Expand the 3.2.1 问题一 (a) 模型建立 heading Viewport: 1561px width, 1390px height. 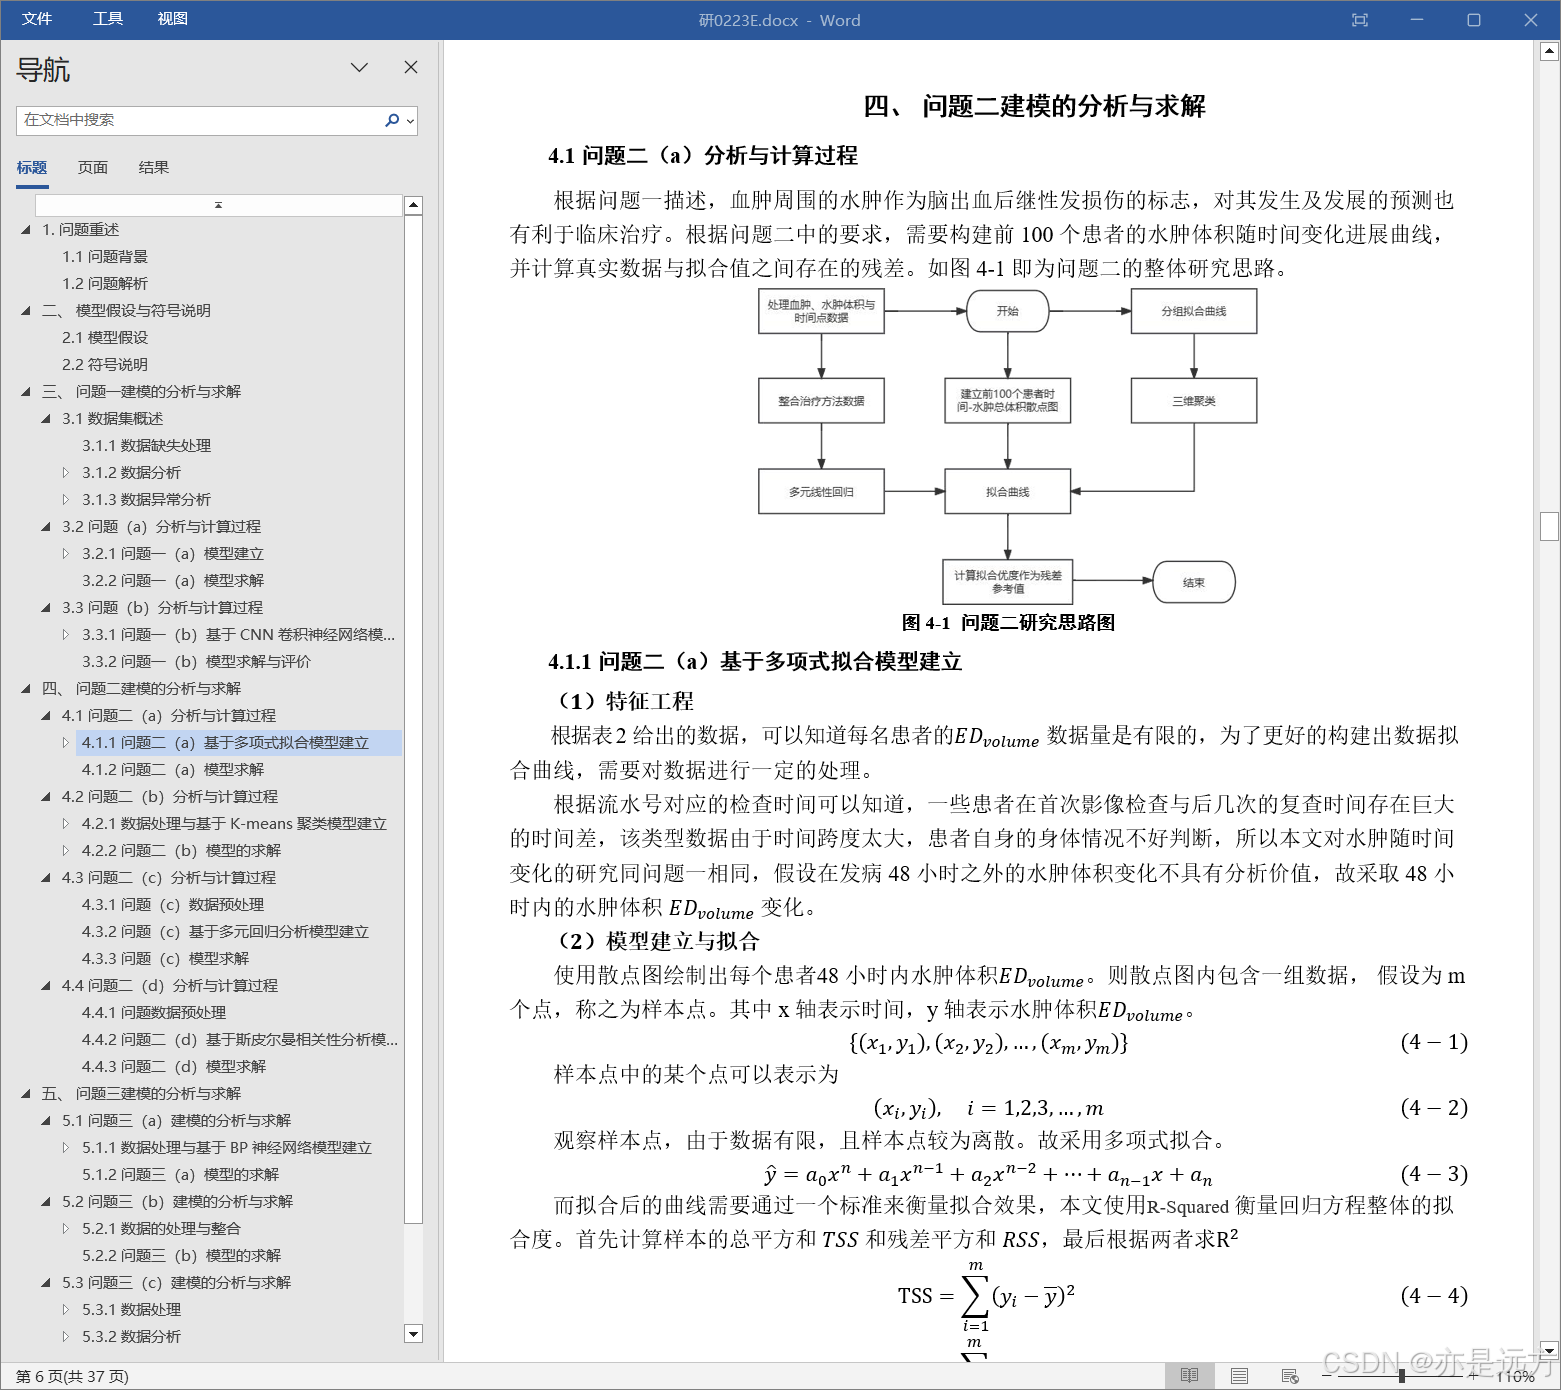pyautogui.click(x=66, y=554)
